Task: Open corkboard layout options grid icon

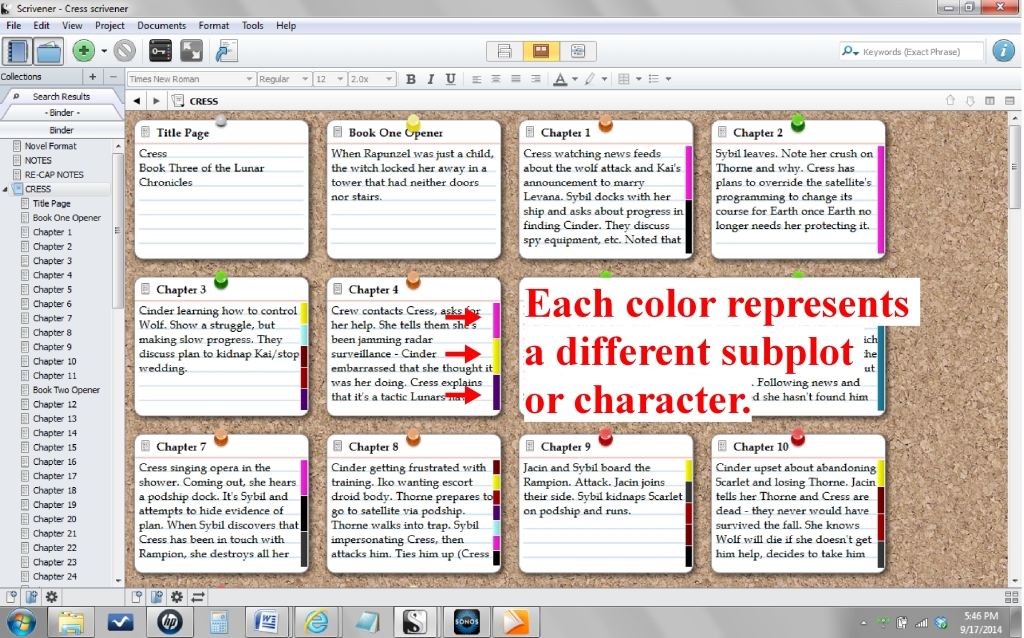Action: (x=1011, y=597)
